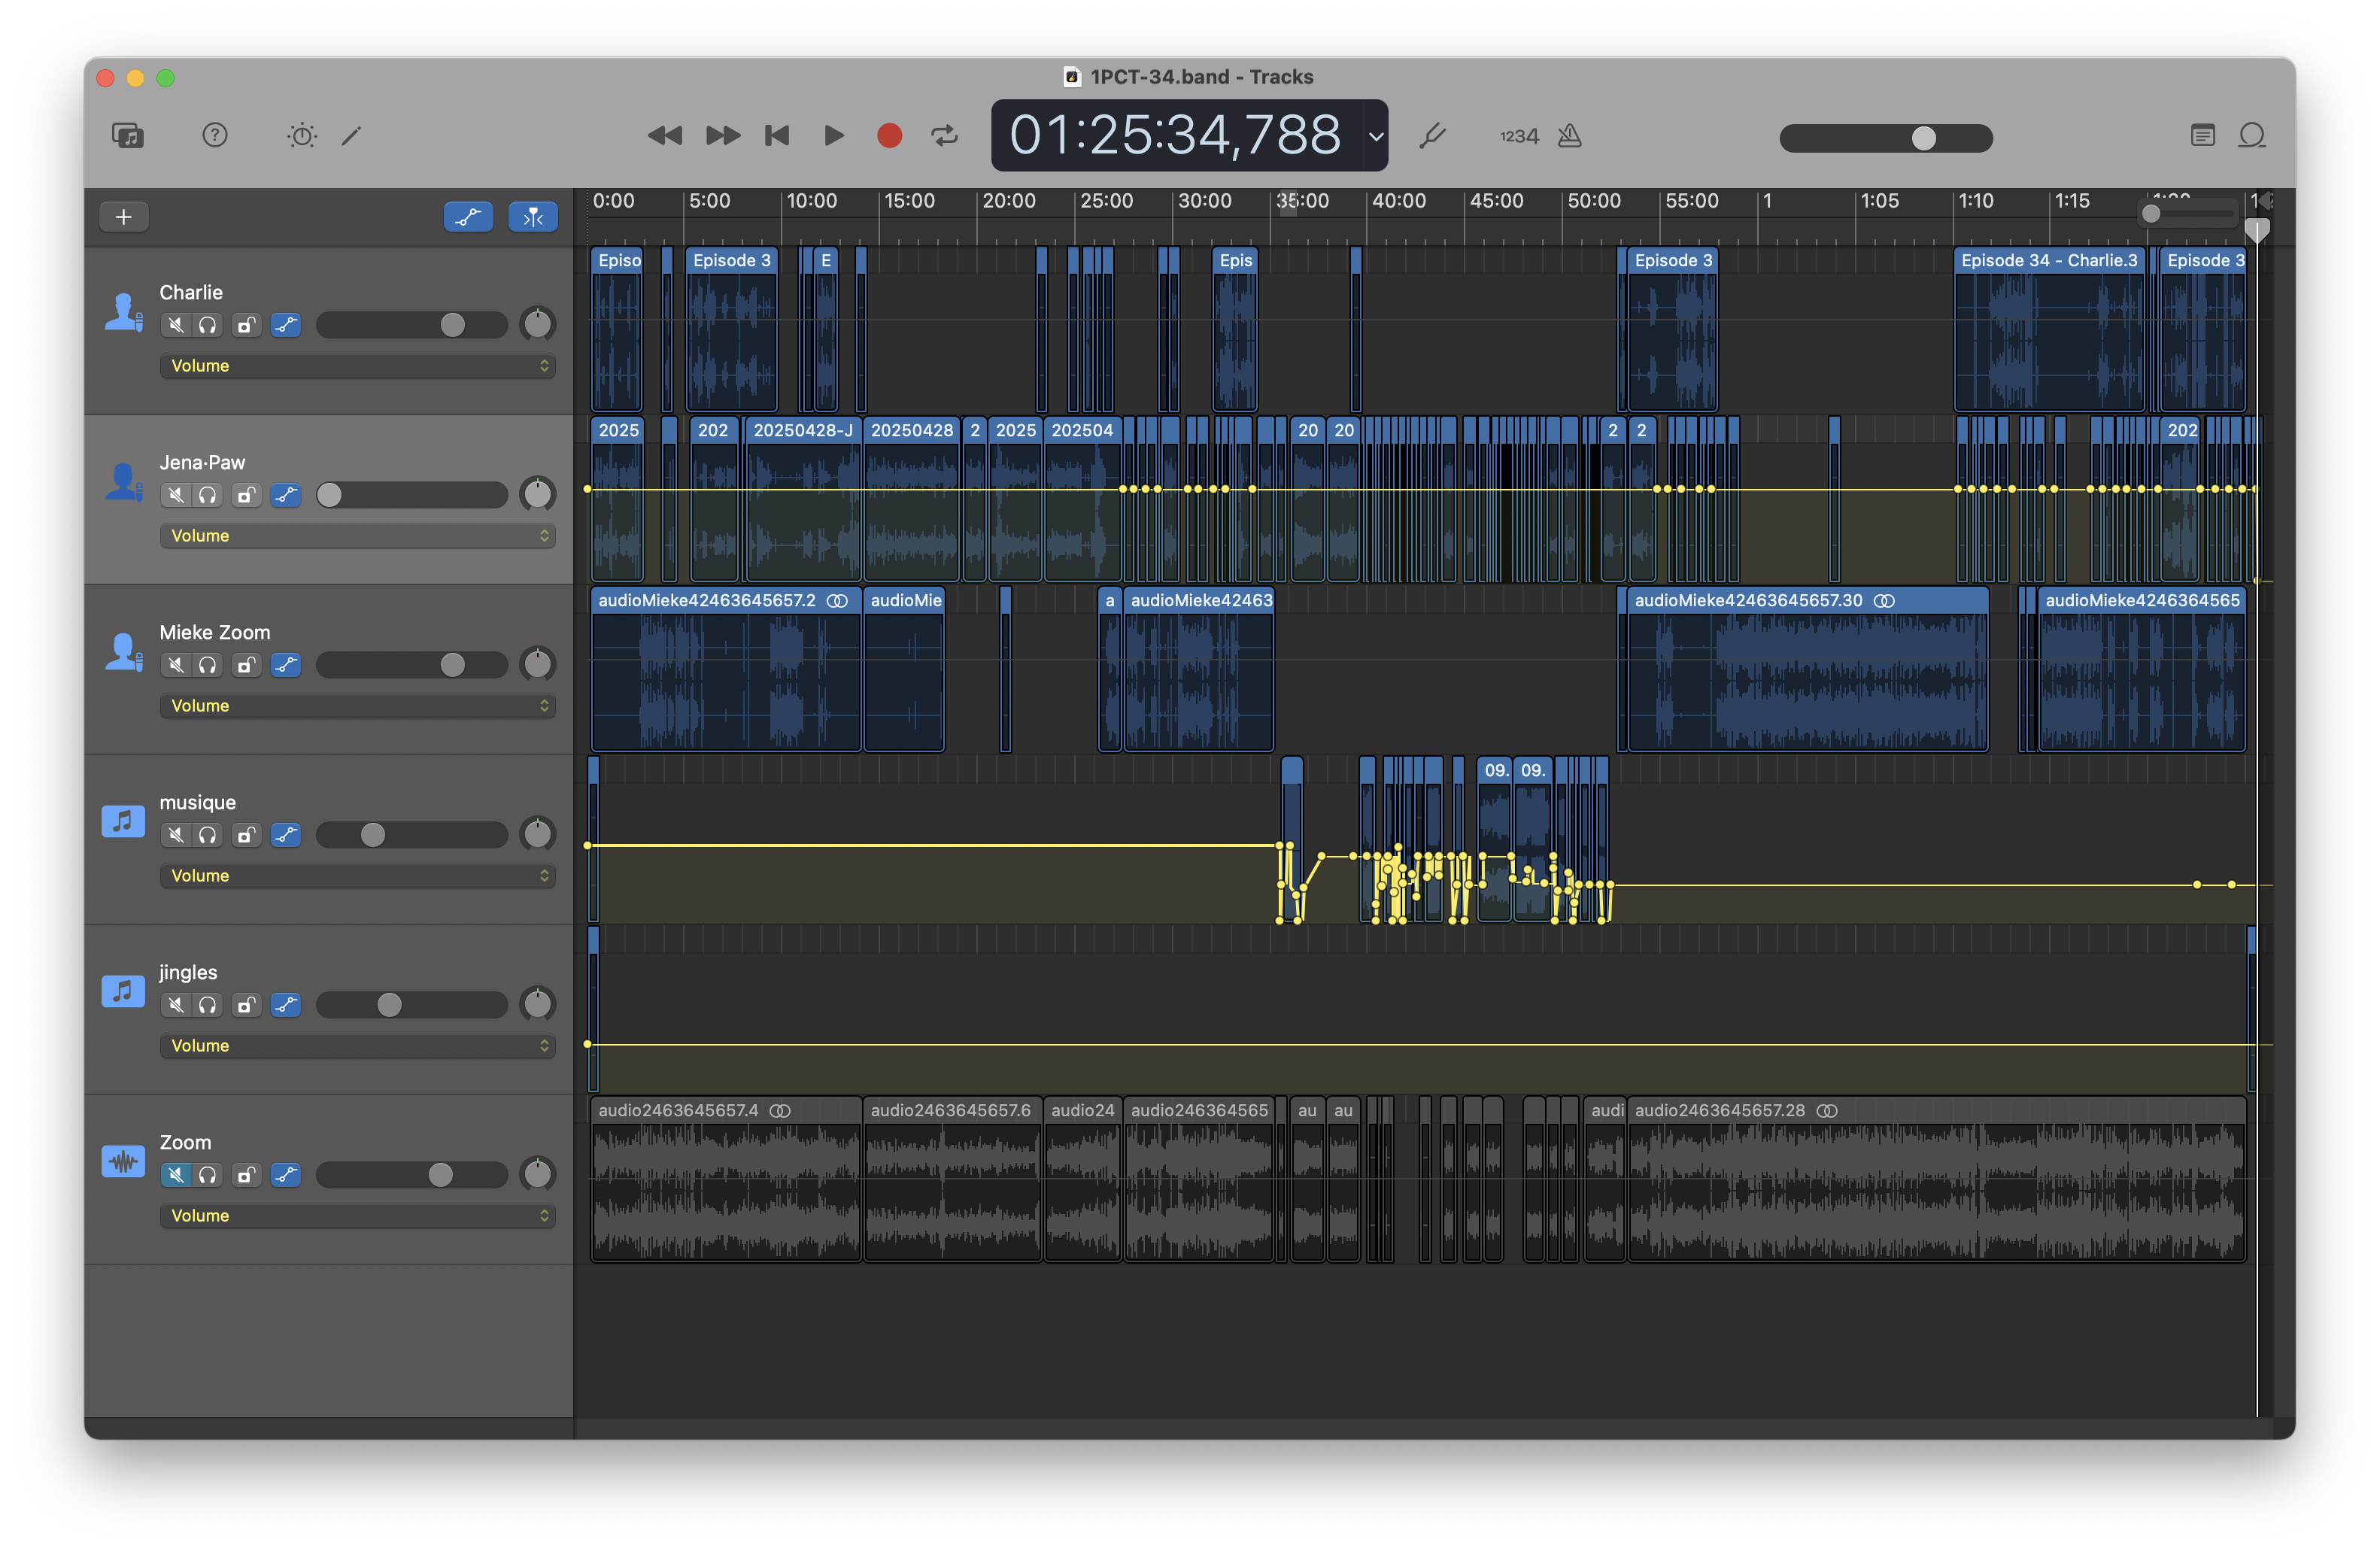Mute the Charlie track
2380x1551 pixels.
click(x=176, y=325)
